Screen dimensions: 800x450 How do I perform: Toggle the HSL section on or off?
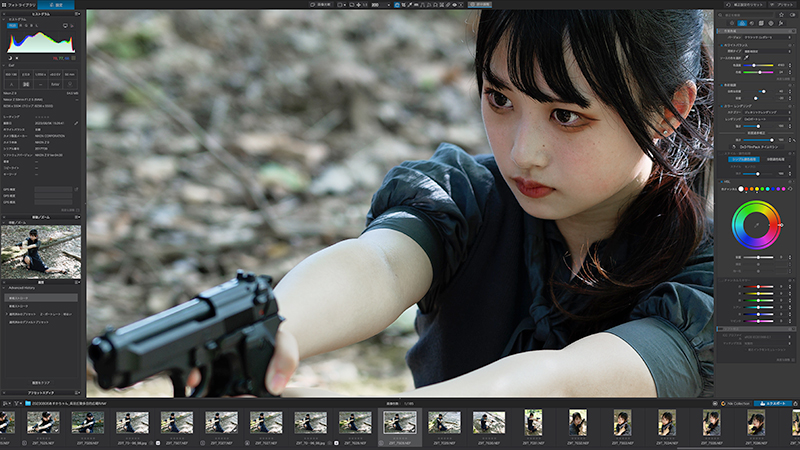721,182
